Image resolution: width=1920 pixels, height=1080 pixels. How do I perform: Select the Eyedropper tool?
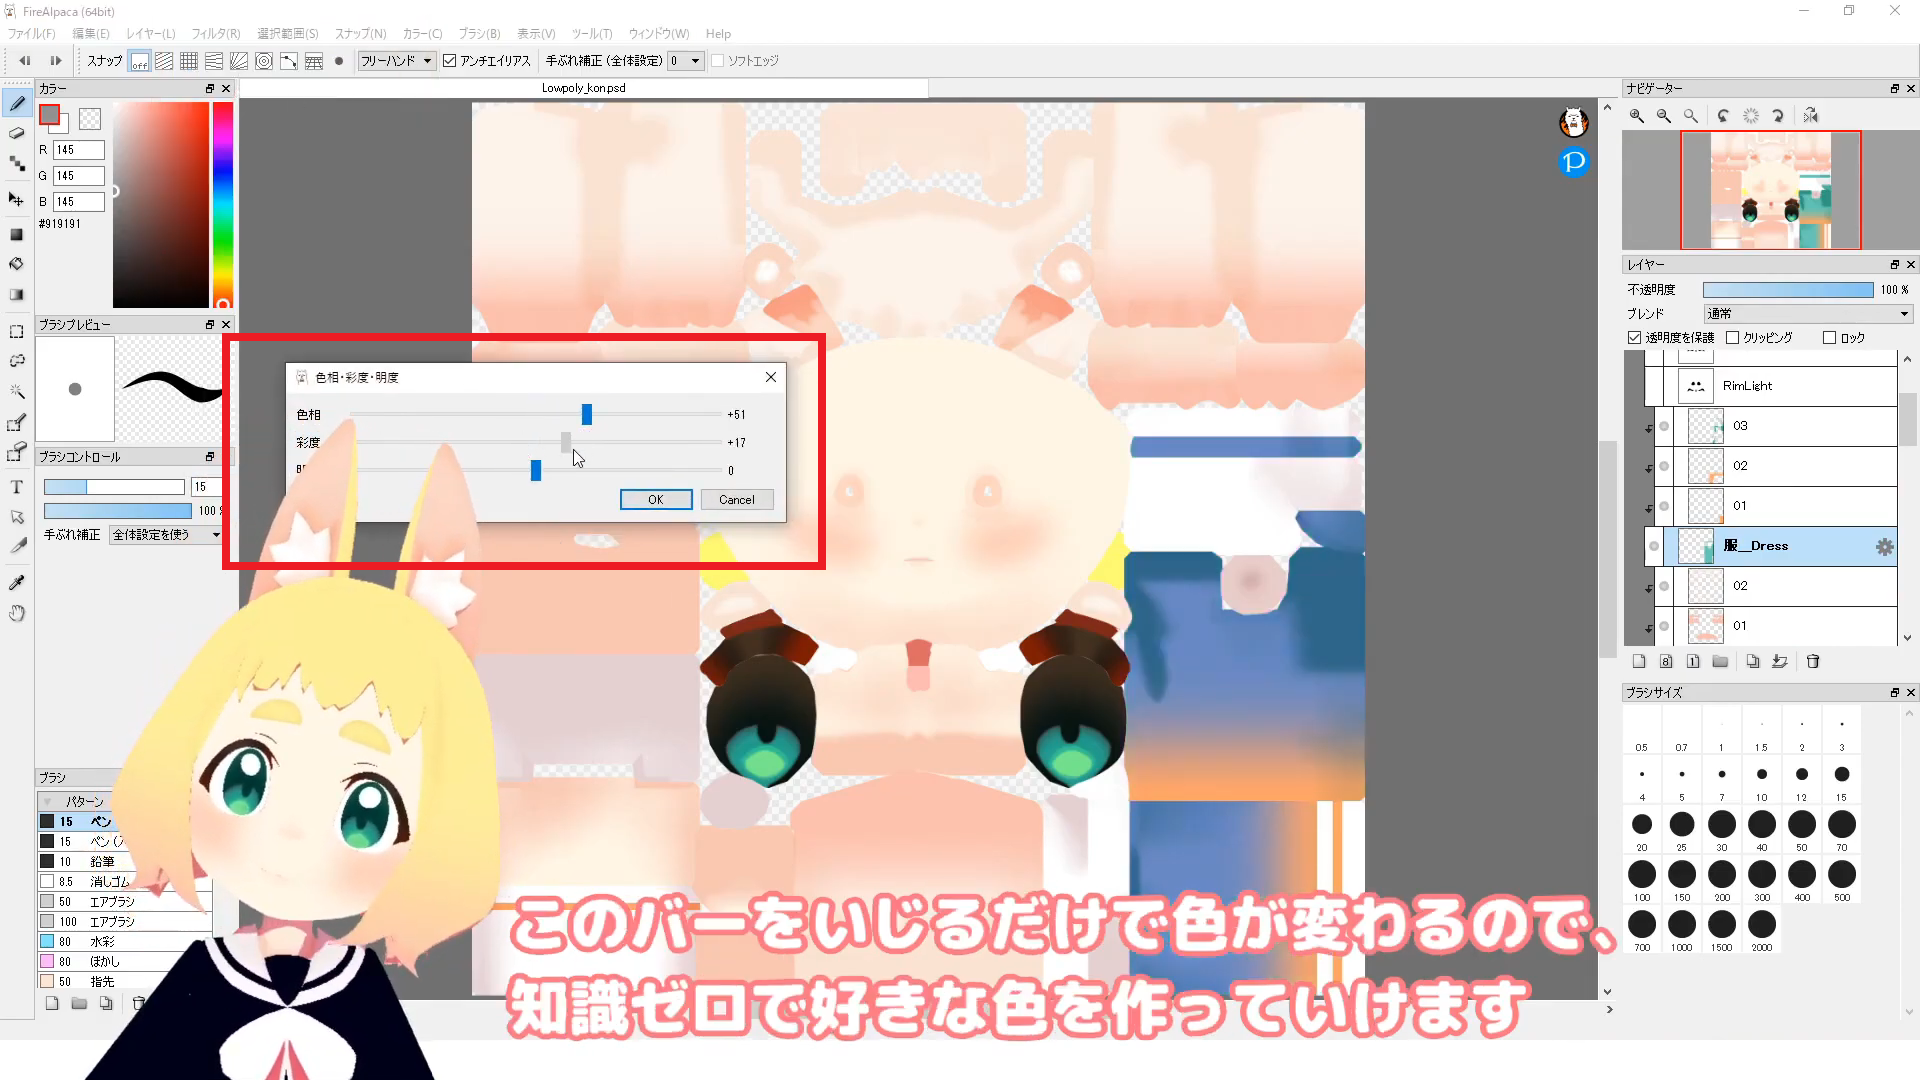(x=17, y=583)
